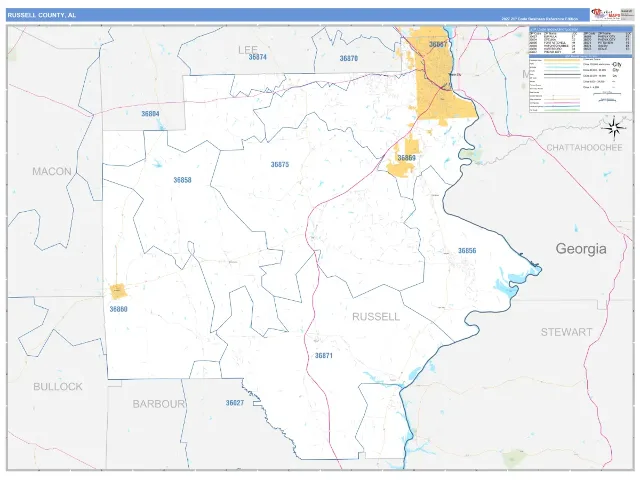
Task: Select ZIP code label 36856
Action: tap(467, 251)
